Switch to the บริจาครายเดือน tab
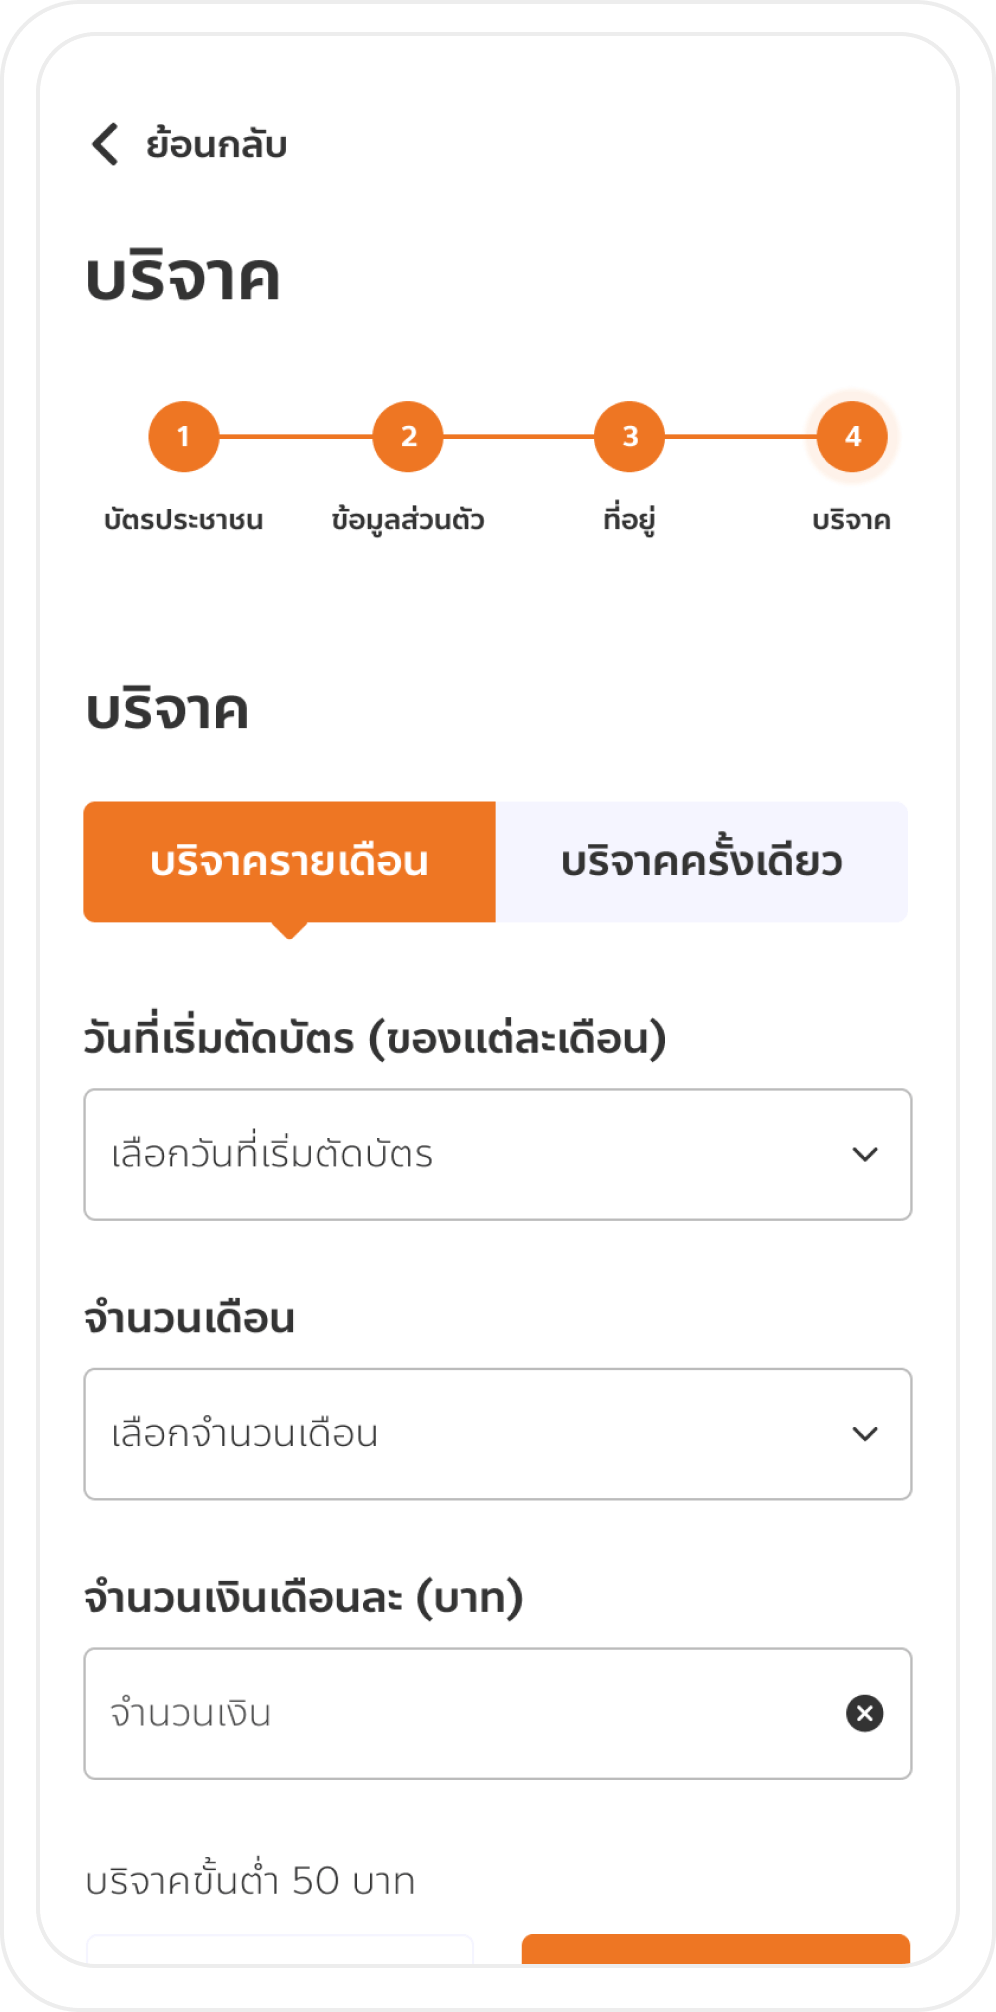Screen dimensions: 996x2012 tap(290, 862)
